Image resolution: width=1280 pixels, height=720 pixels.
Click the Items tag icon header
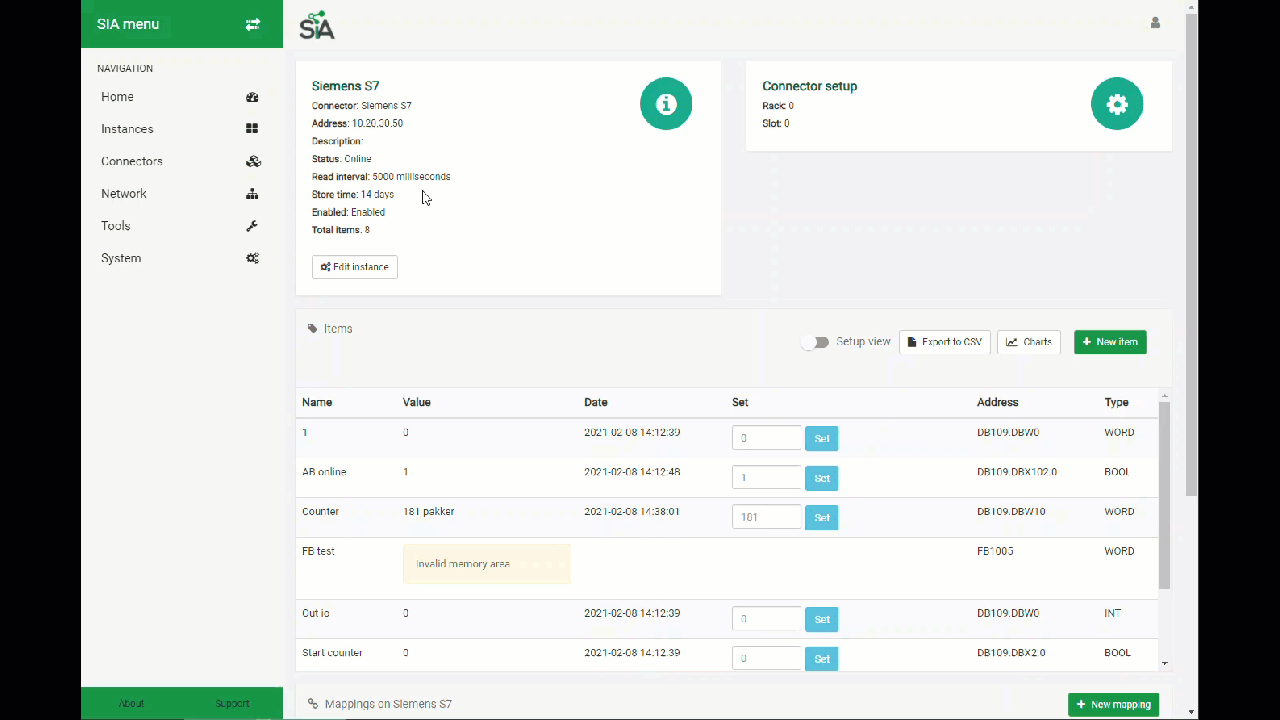(311, 328)
